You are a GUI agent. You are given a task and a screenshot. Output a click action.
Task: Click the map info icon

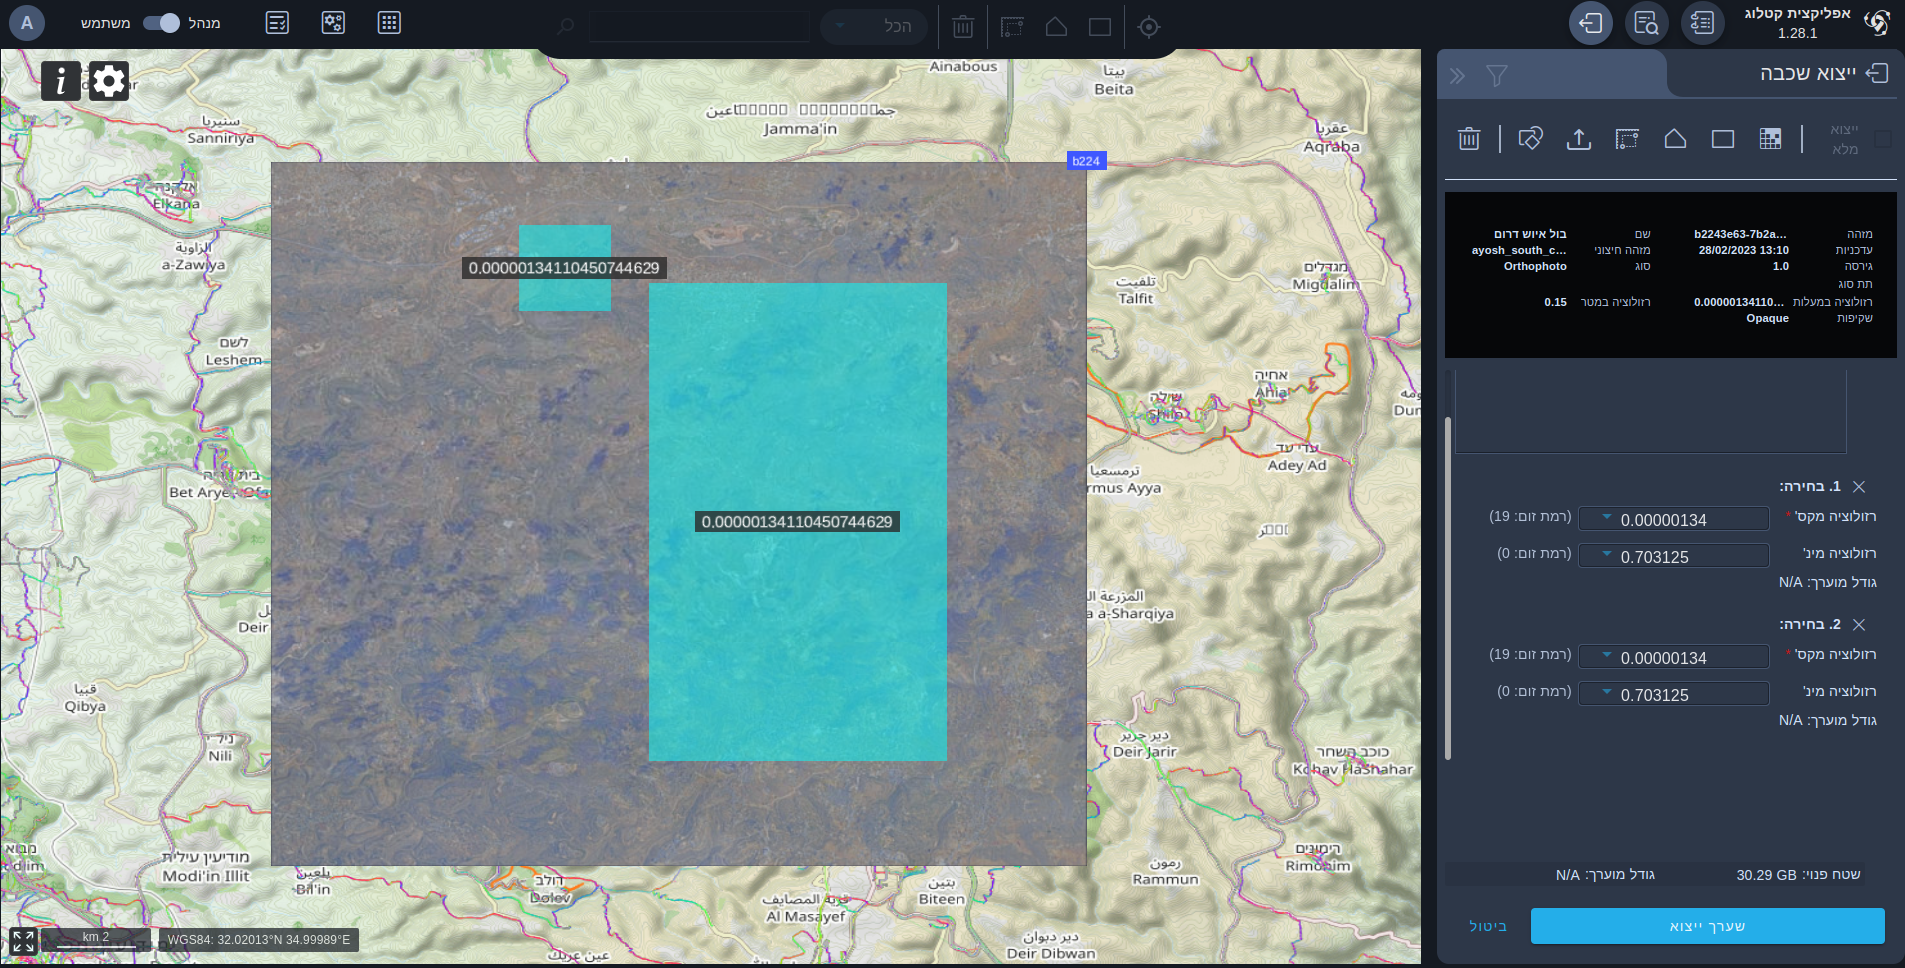[x=60, y=81]
